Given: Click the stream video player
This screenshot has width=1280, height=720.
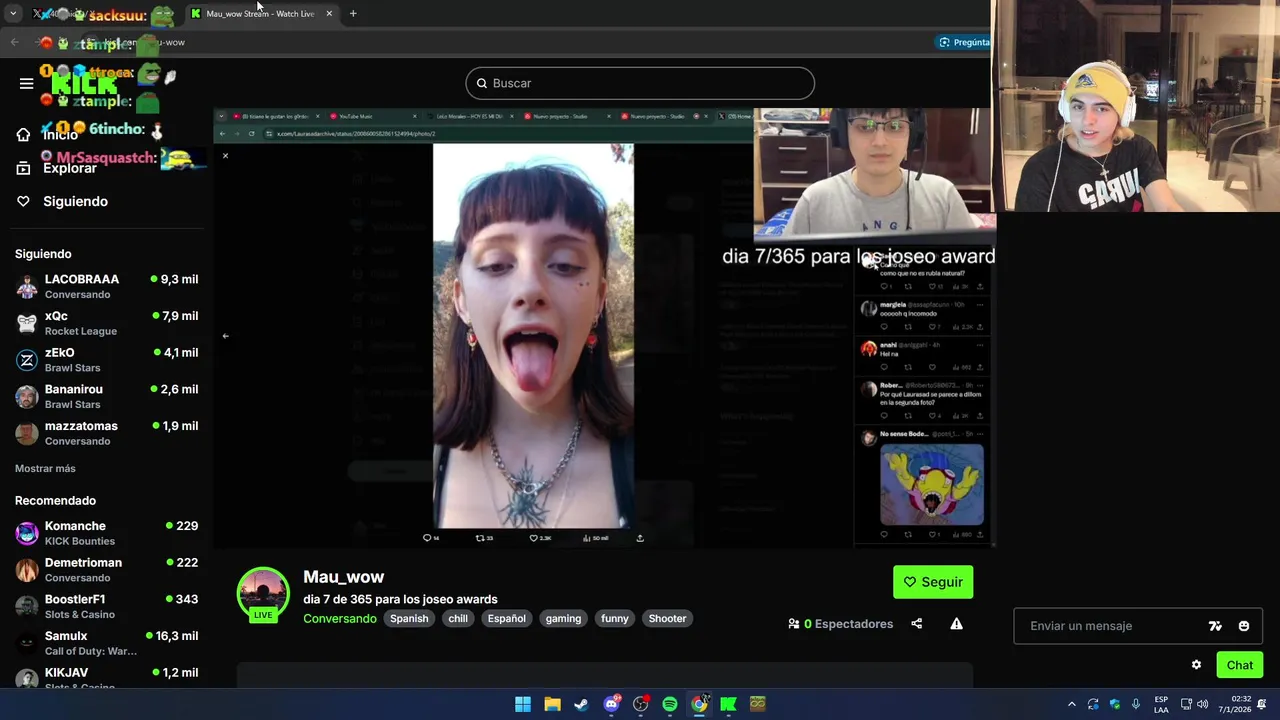Looking at the screenshot, I should click(604, 328).
